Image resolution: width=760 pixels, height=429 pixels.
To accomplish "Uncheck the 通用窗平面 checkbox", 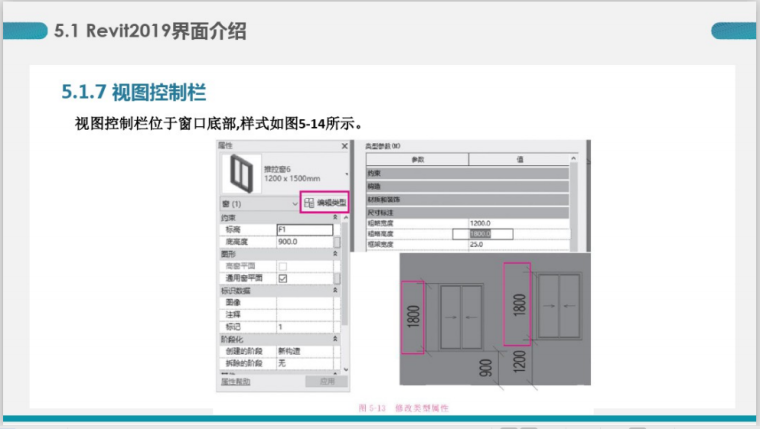I will [x=281, y=278].
